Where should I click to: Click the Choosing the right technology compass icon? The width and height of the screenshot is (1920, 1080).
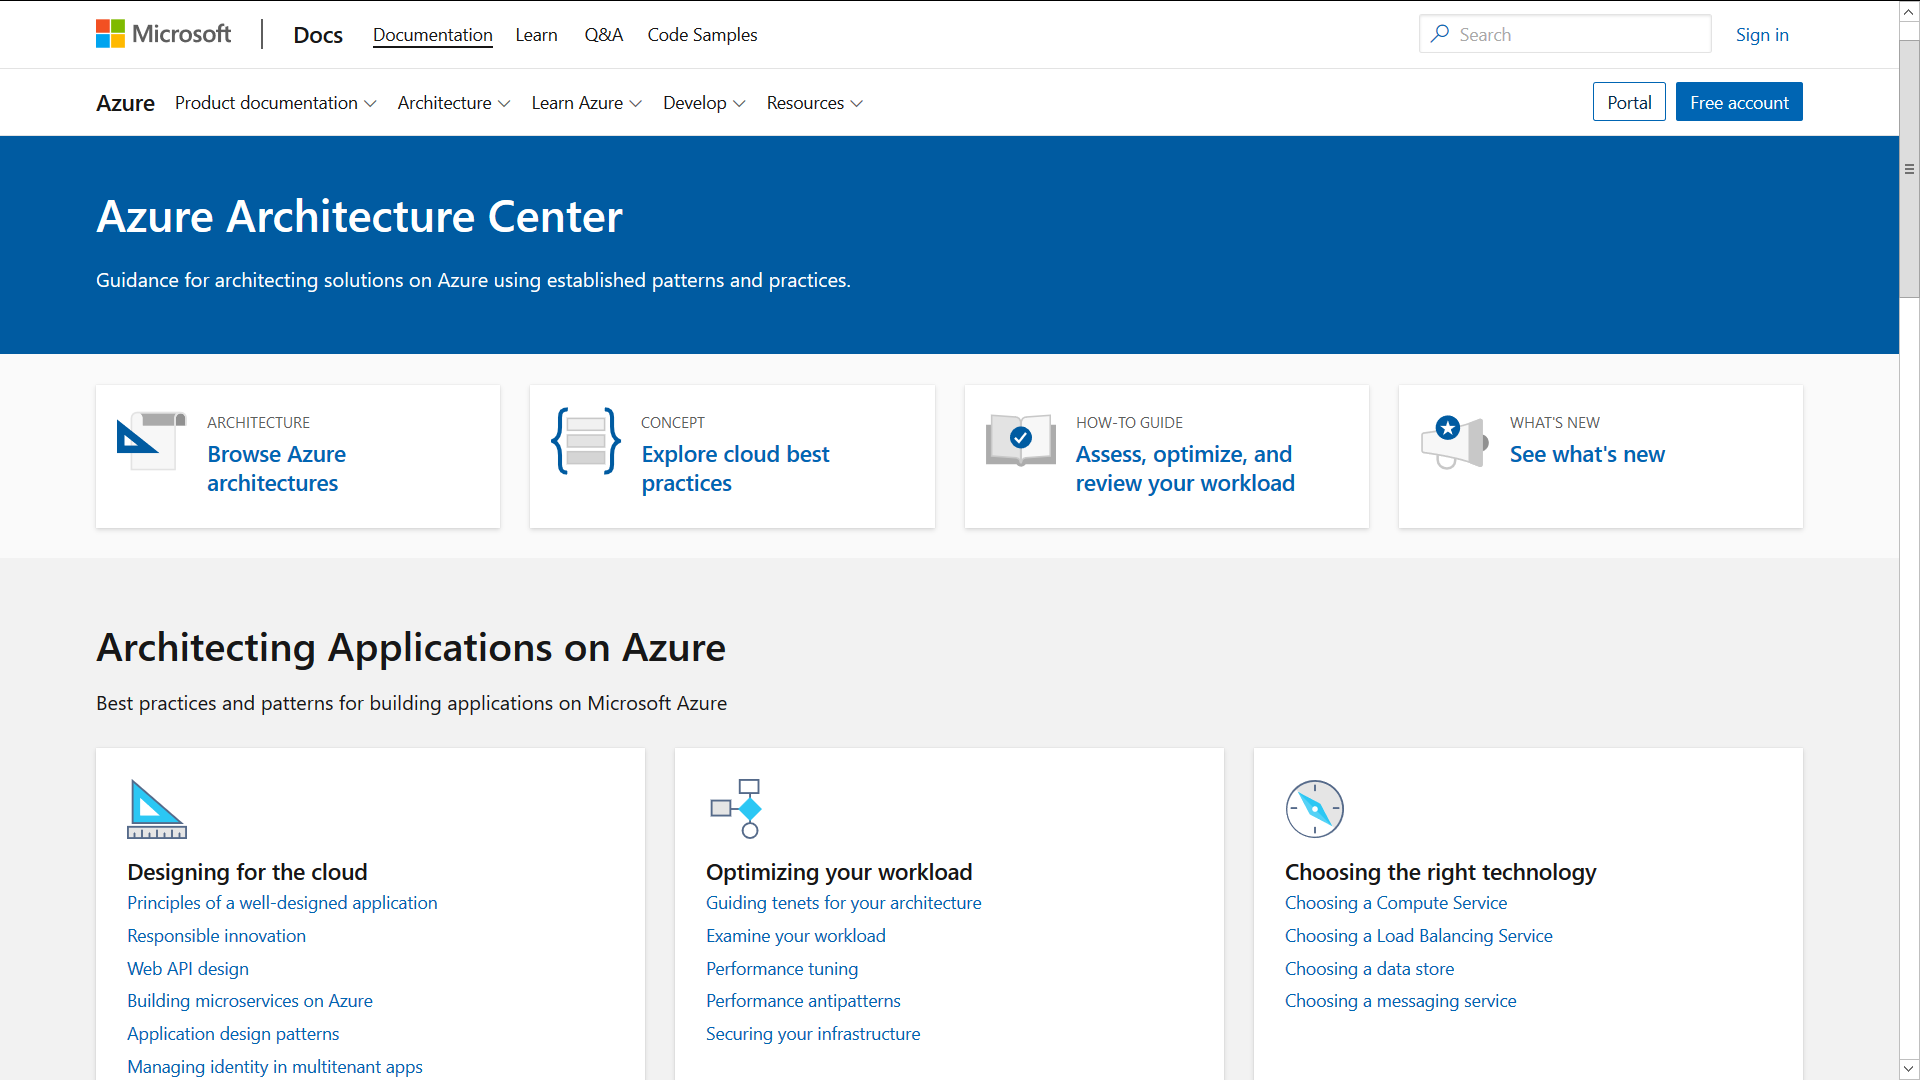[1315, 809]
